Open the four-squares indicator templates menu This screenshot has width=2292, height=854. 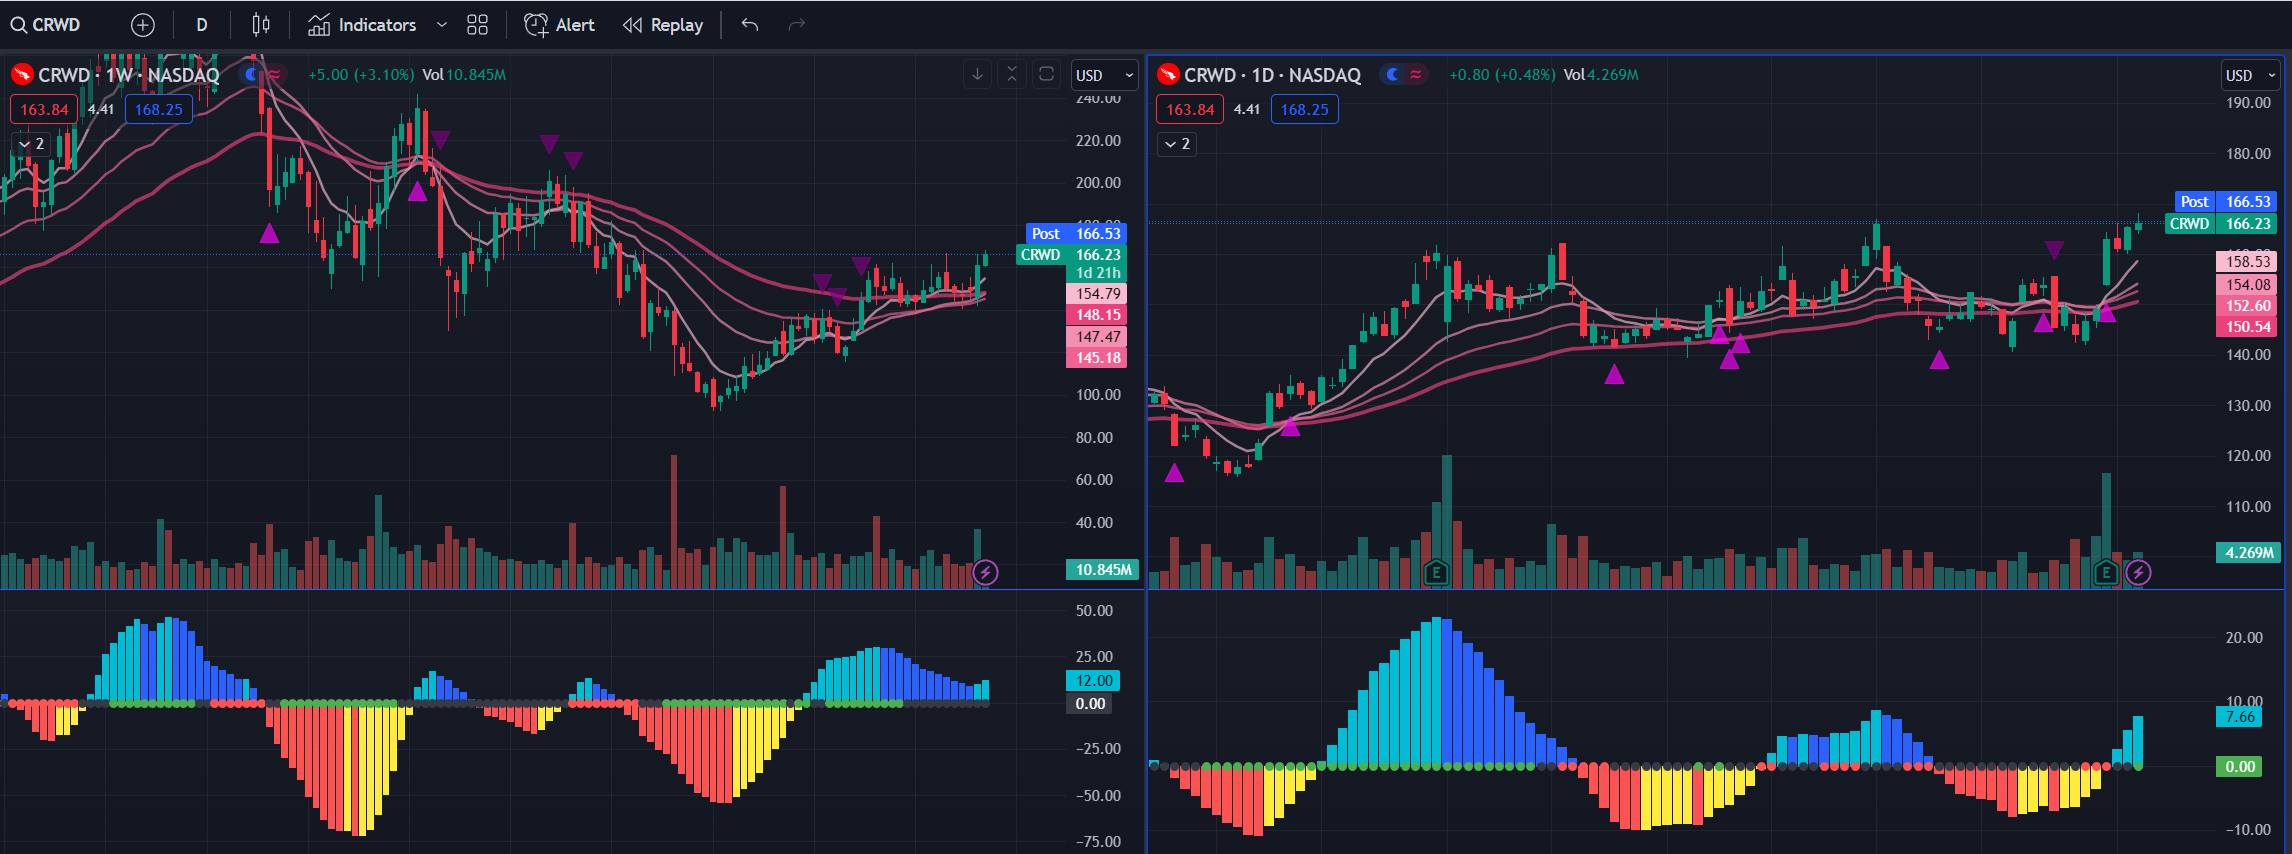(478, 25)
